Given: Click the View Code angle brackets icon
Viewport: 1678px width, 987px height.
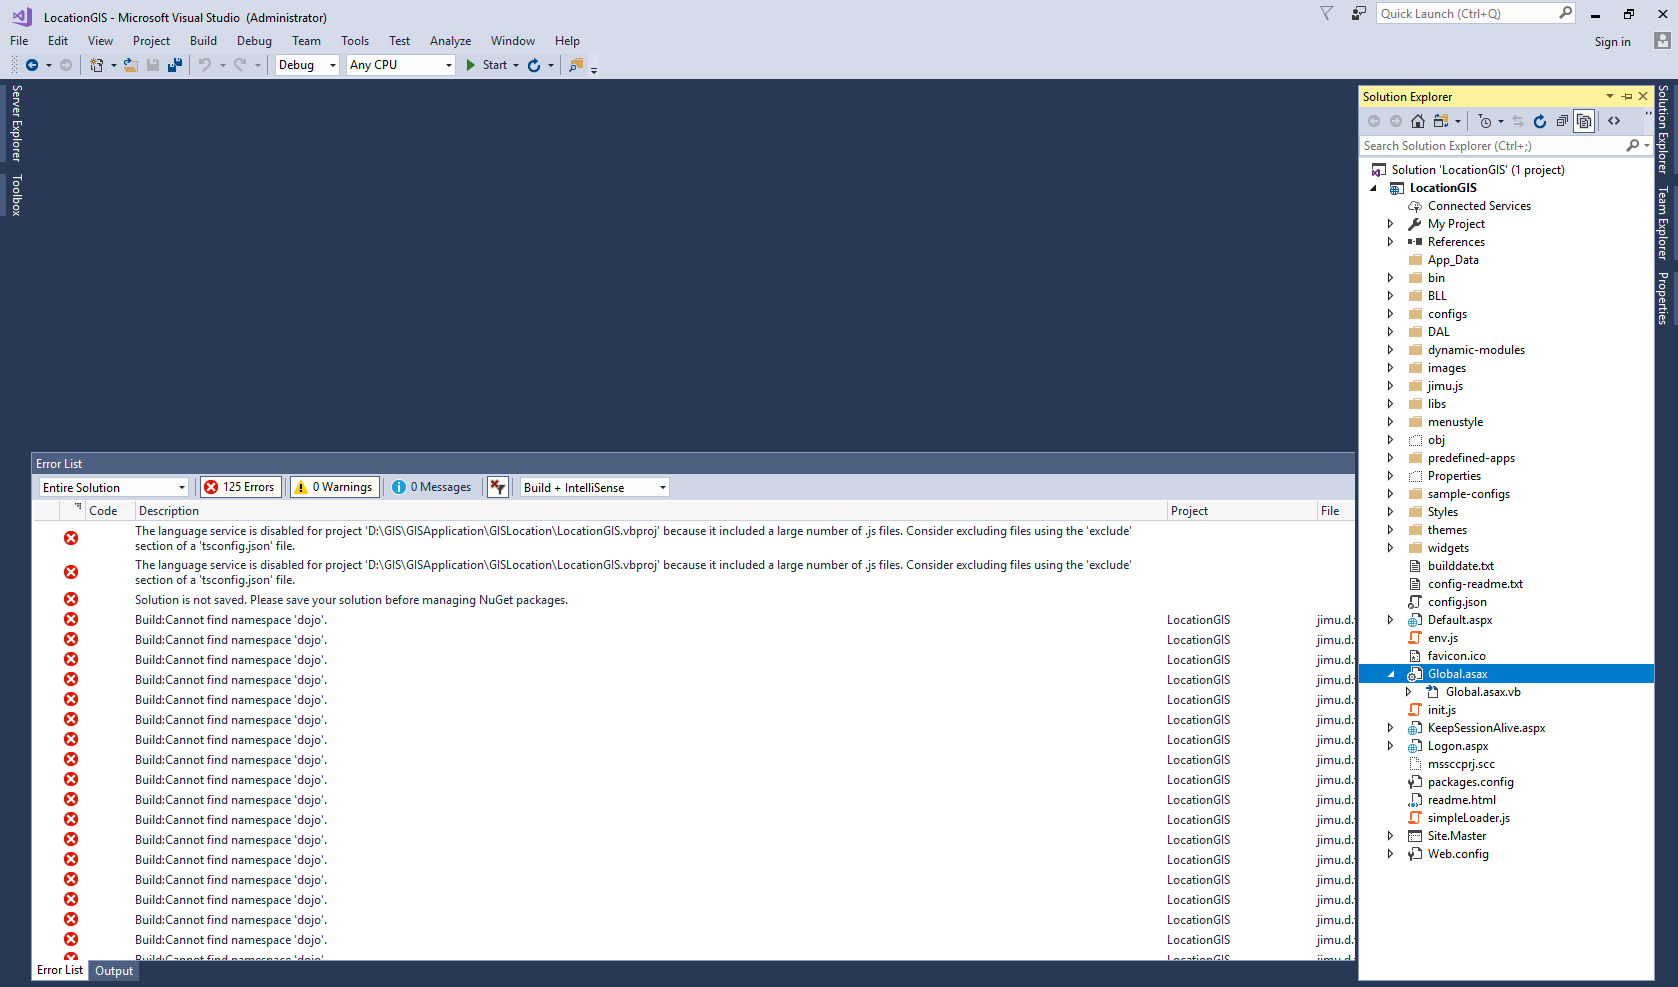Looking at the screenshot, I should (x=1614, y=121).
